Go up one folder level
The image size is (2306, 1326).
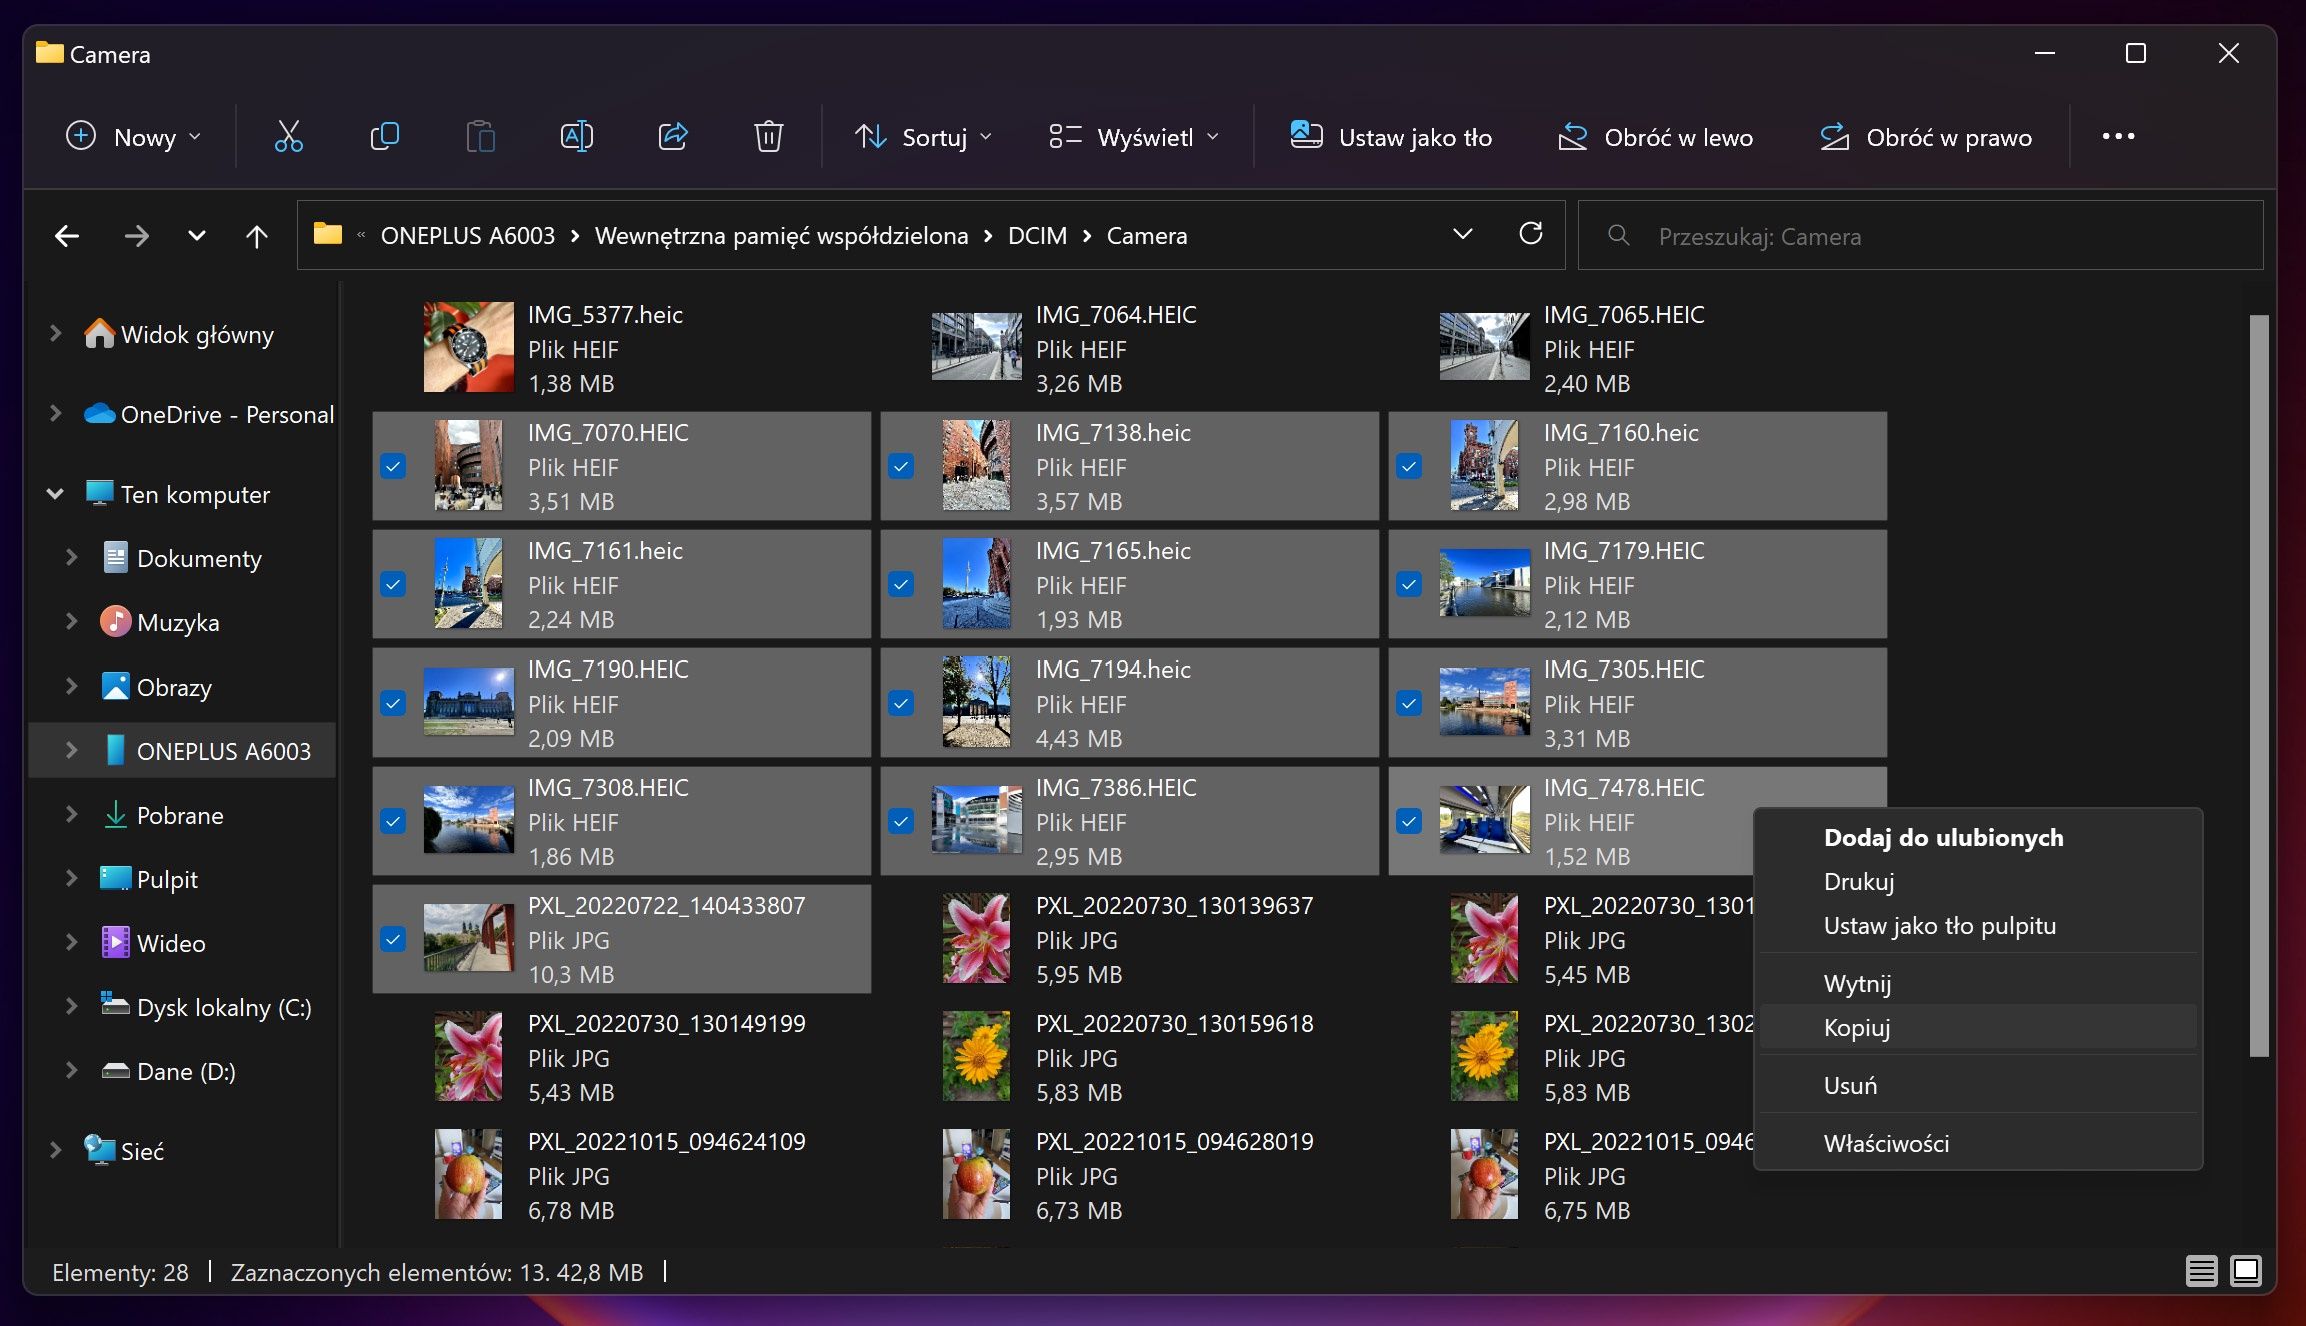tap(257, 236)
